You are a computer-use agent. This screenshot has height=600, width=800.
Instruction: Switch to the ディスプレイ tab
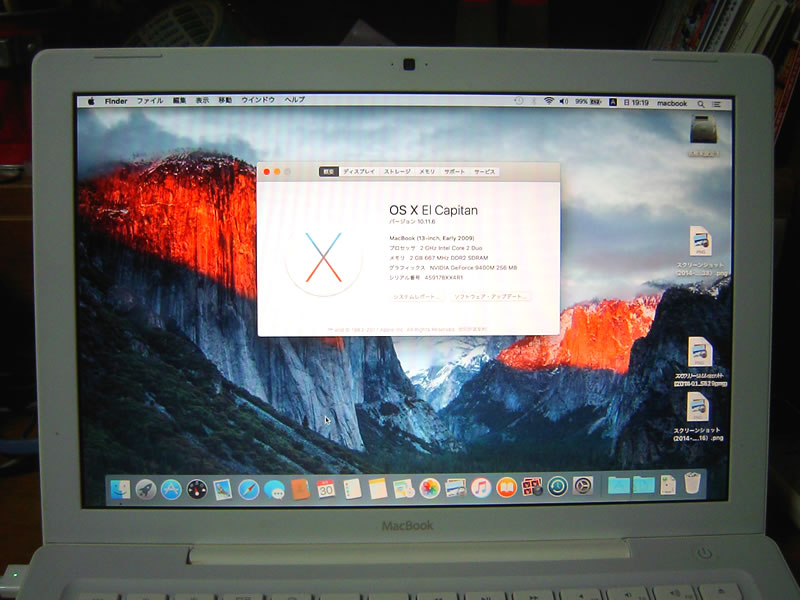coord(359,171)
